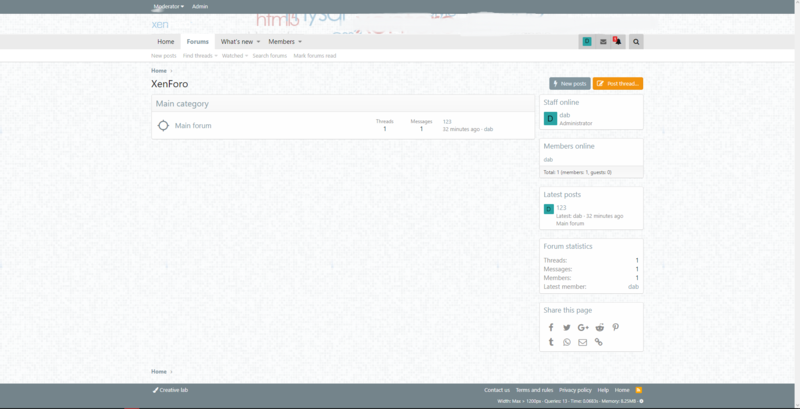The height and width of the screenshot is (409, 800).
Task: Select the Forums navigation tab
Action: [197, 42]
